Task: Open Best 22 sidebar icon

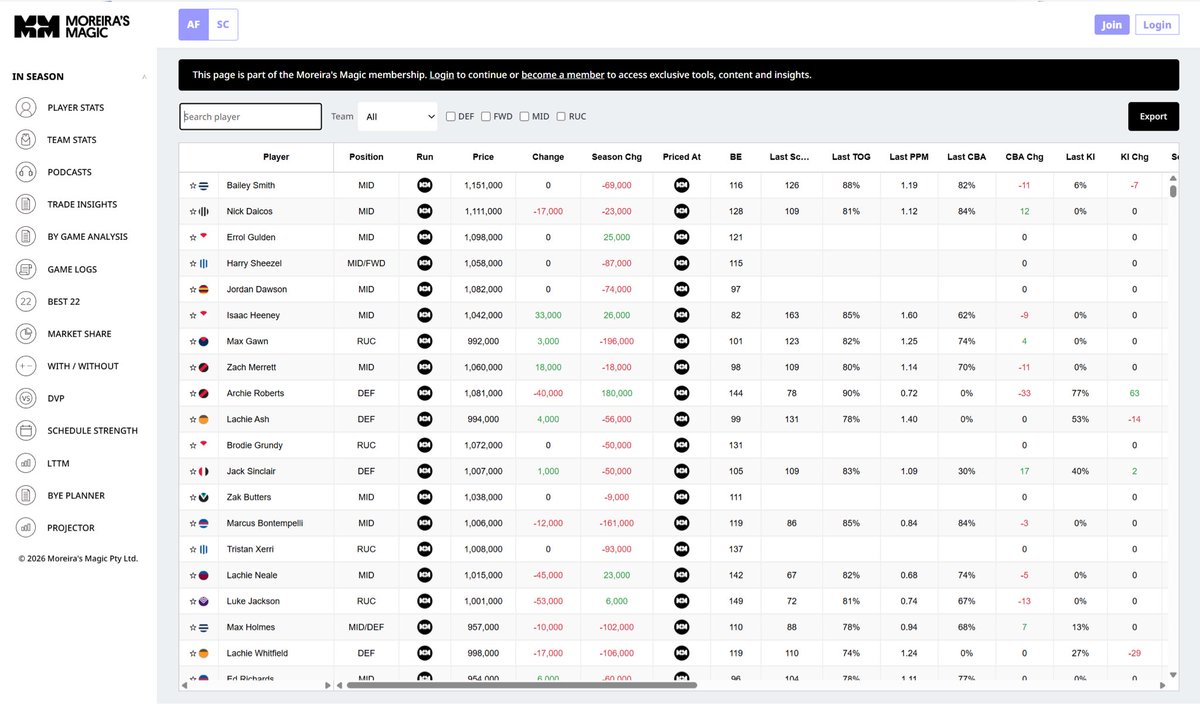Action: (26, 302)
